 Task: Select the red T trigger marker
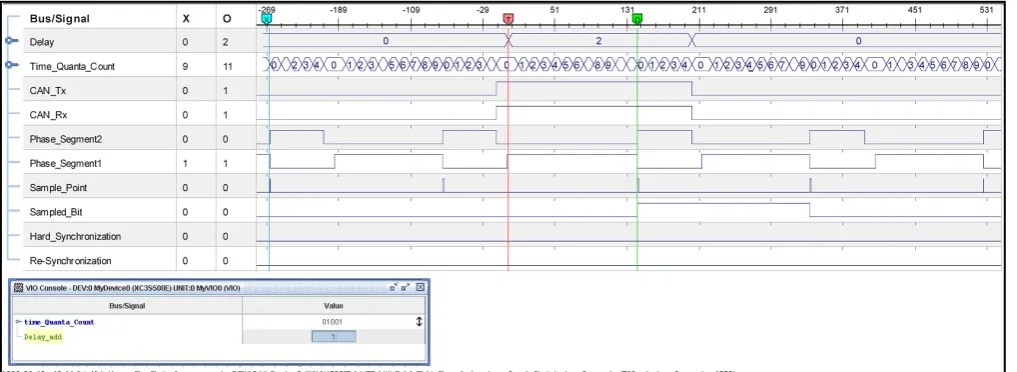tap(508, 19)
